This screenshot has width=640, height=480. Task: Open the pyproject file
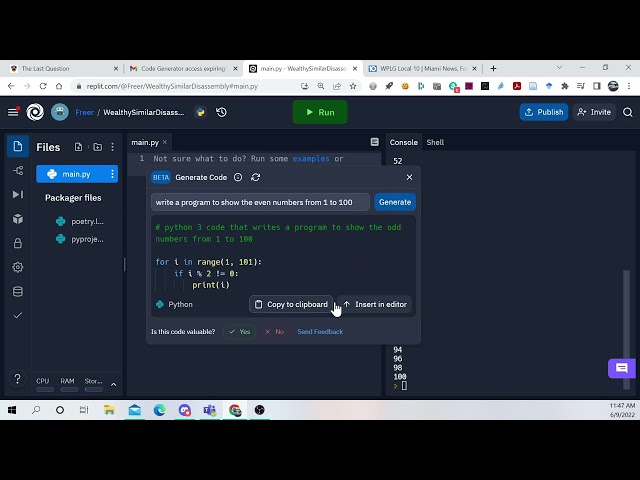pos(80,239)
